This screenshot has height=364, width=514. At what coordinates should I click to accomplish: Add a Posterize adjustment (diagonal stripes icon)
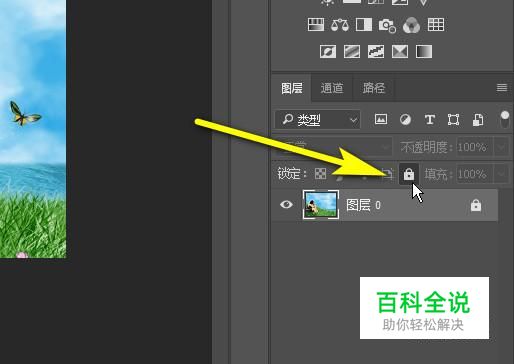pyautogui.click(x=352, y=52)
